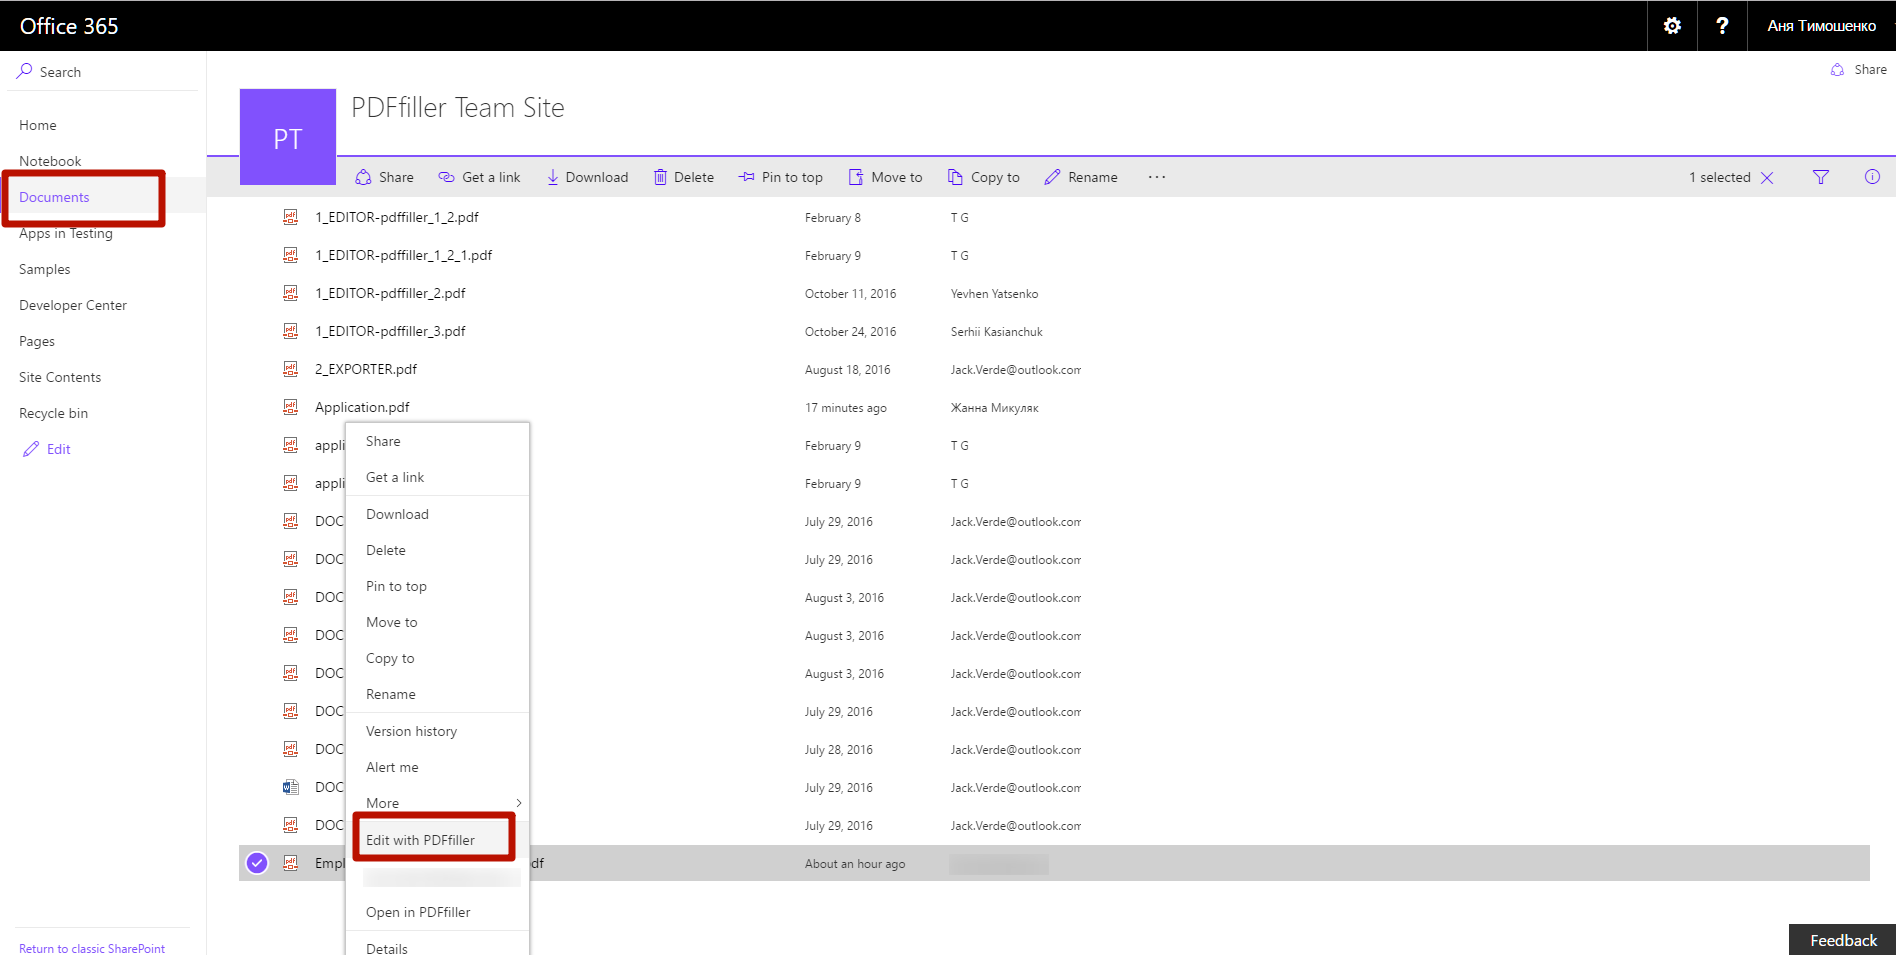Choose Download from the context menu

pyautogui.click(x=437, y=514)
